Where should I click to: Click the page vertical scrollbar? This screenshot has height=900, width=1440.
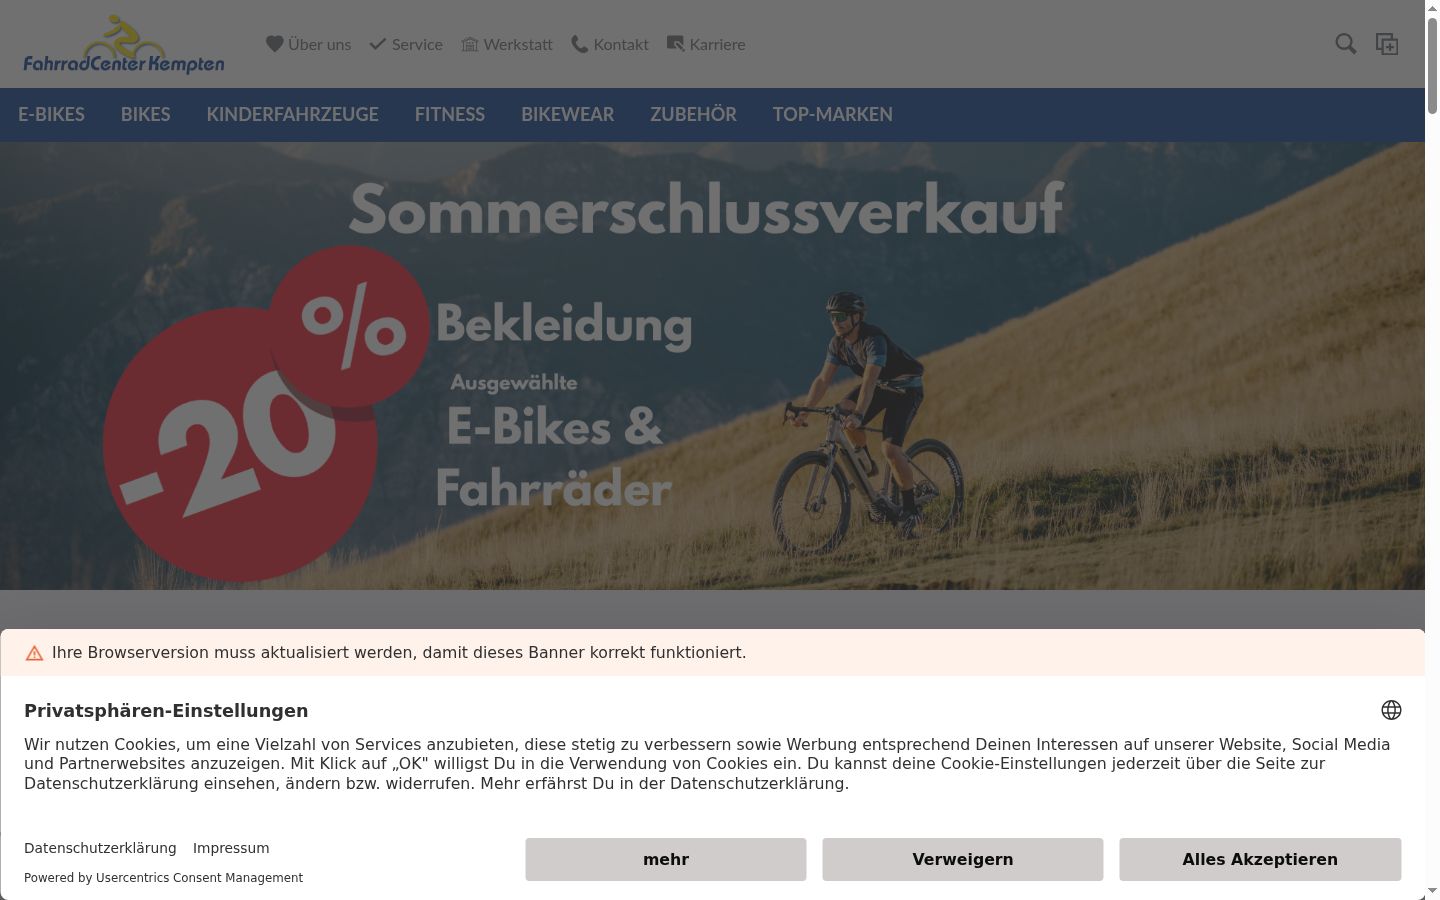[x=1432, y=450]
